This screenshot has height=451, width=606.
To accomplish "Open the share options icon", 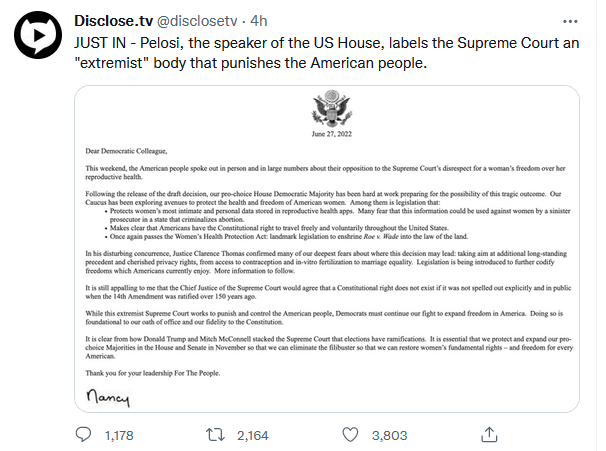I will tap(491, 435).
